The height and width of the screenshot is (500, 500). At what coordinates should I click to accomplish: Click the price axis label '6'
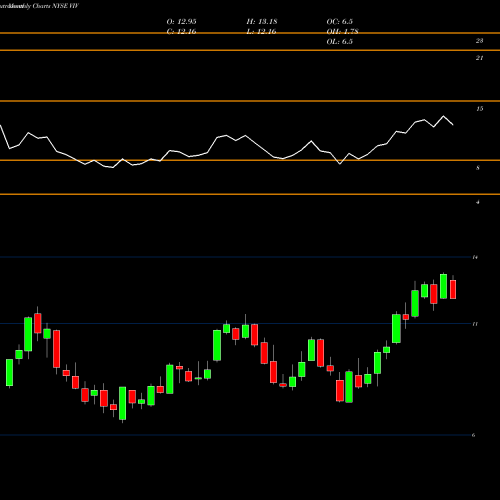point(473,435)
